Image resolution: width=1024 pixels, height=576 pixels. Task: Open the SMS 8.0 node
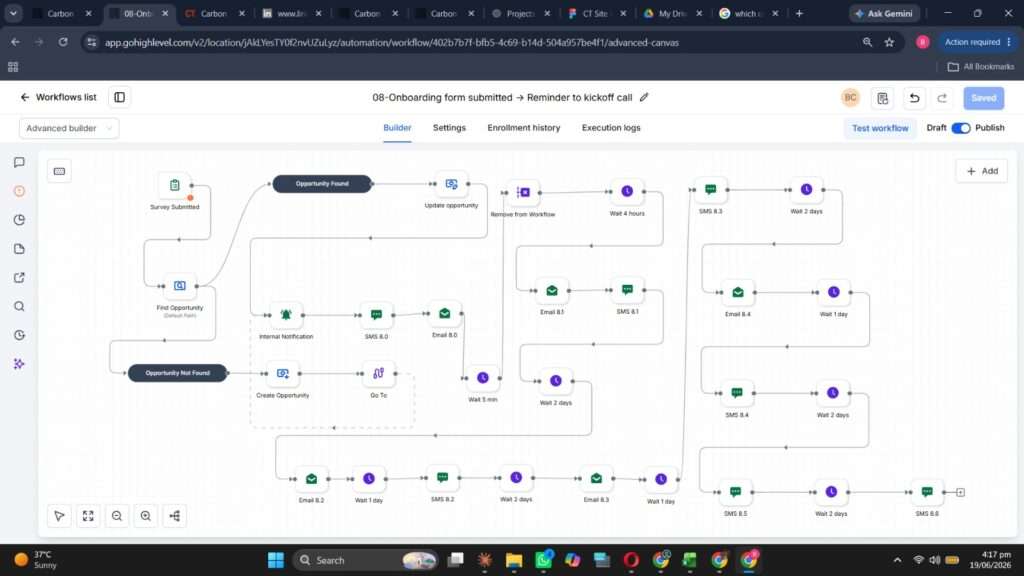376,315
